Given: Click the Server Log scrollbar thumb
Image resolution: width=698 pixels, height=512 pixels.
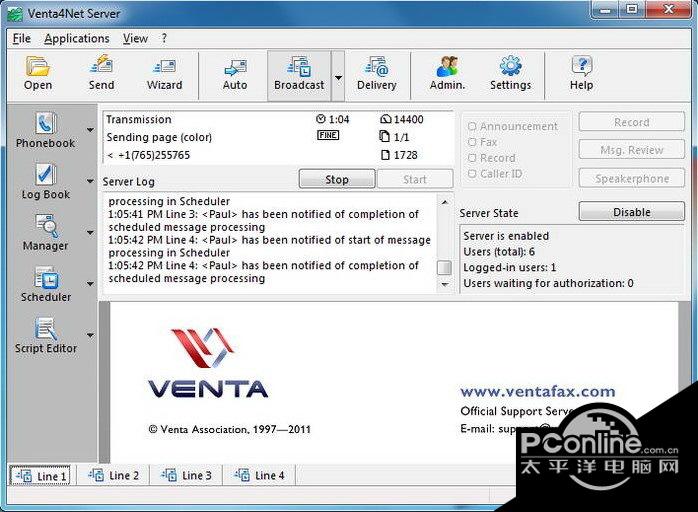Looking at the screenshot, I should pos(445,268).
